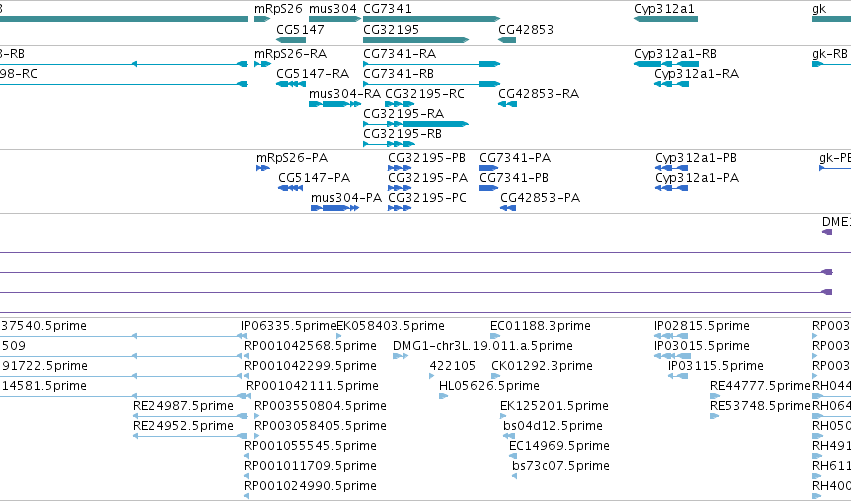851x501 pixels.
Task: Click transcript gk-RB
Action: coord(830,54)
